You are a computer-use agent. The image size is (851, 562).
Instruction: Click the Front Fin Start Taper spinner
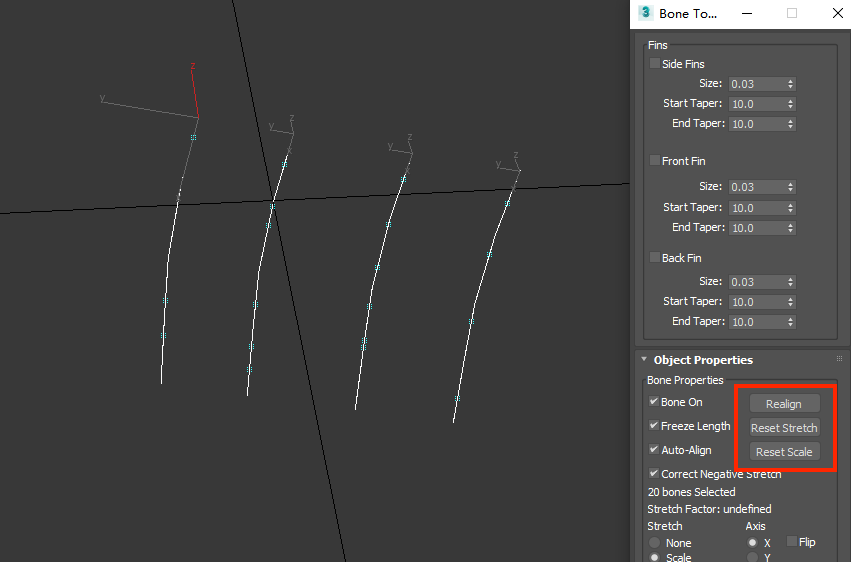point(791,208)
